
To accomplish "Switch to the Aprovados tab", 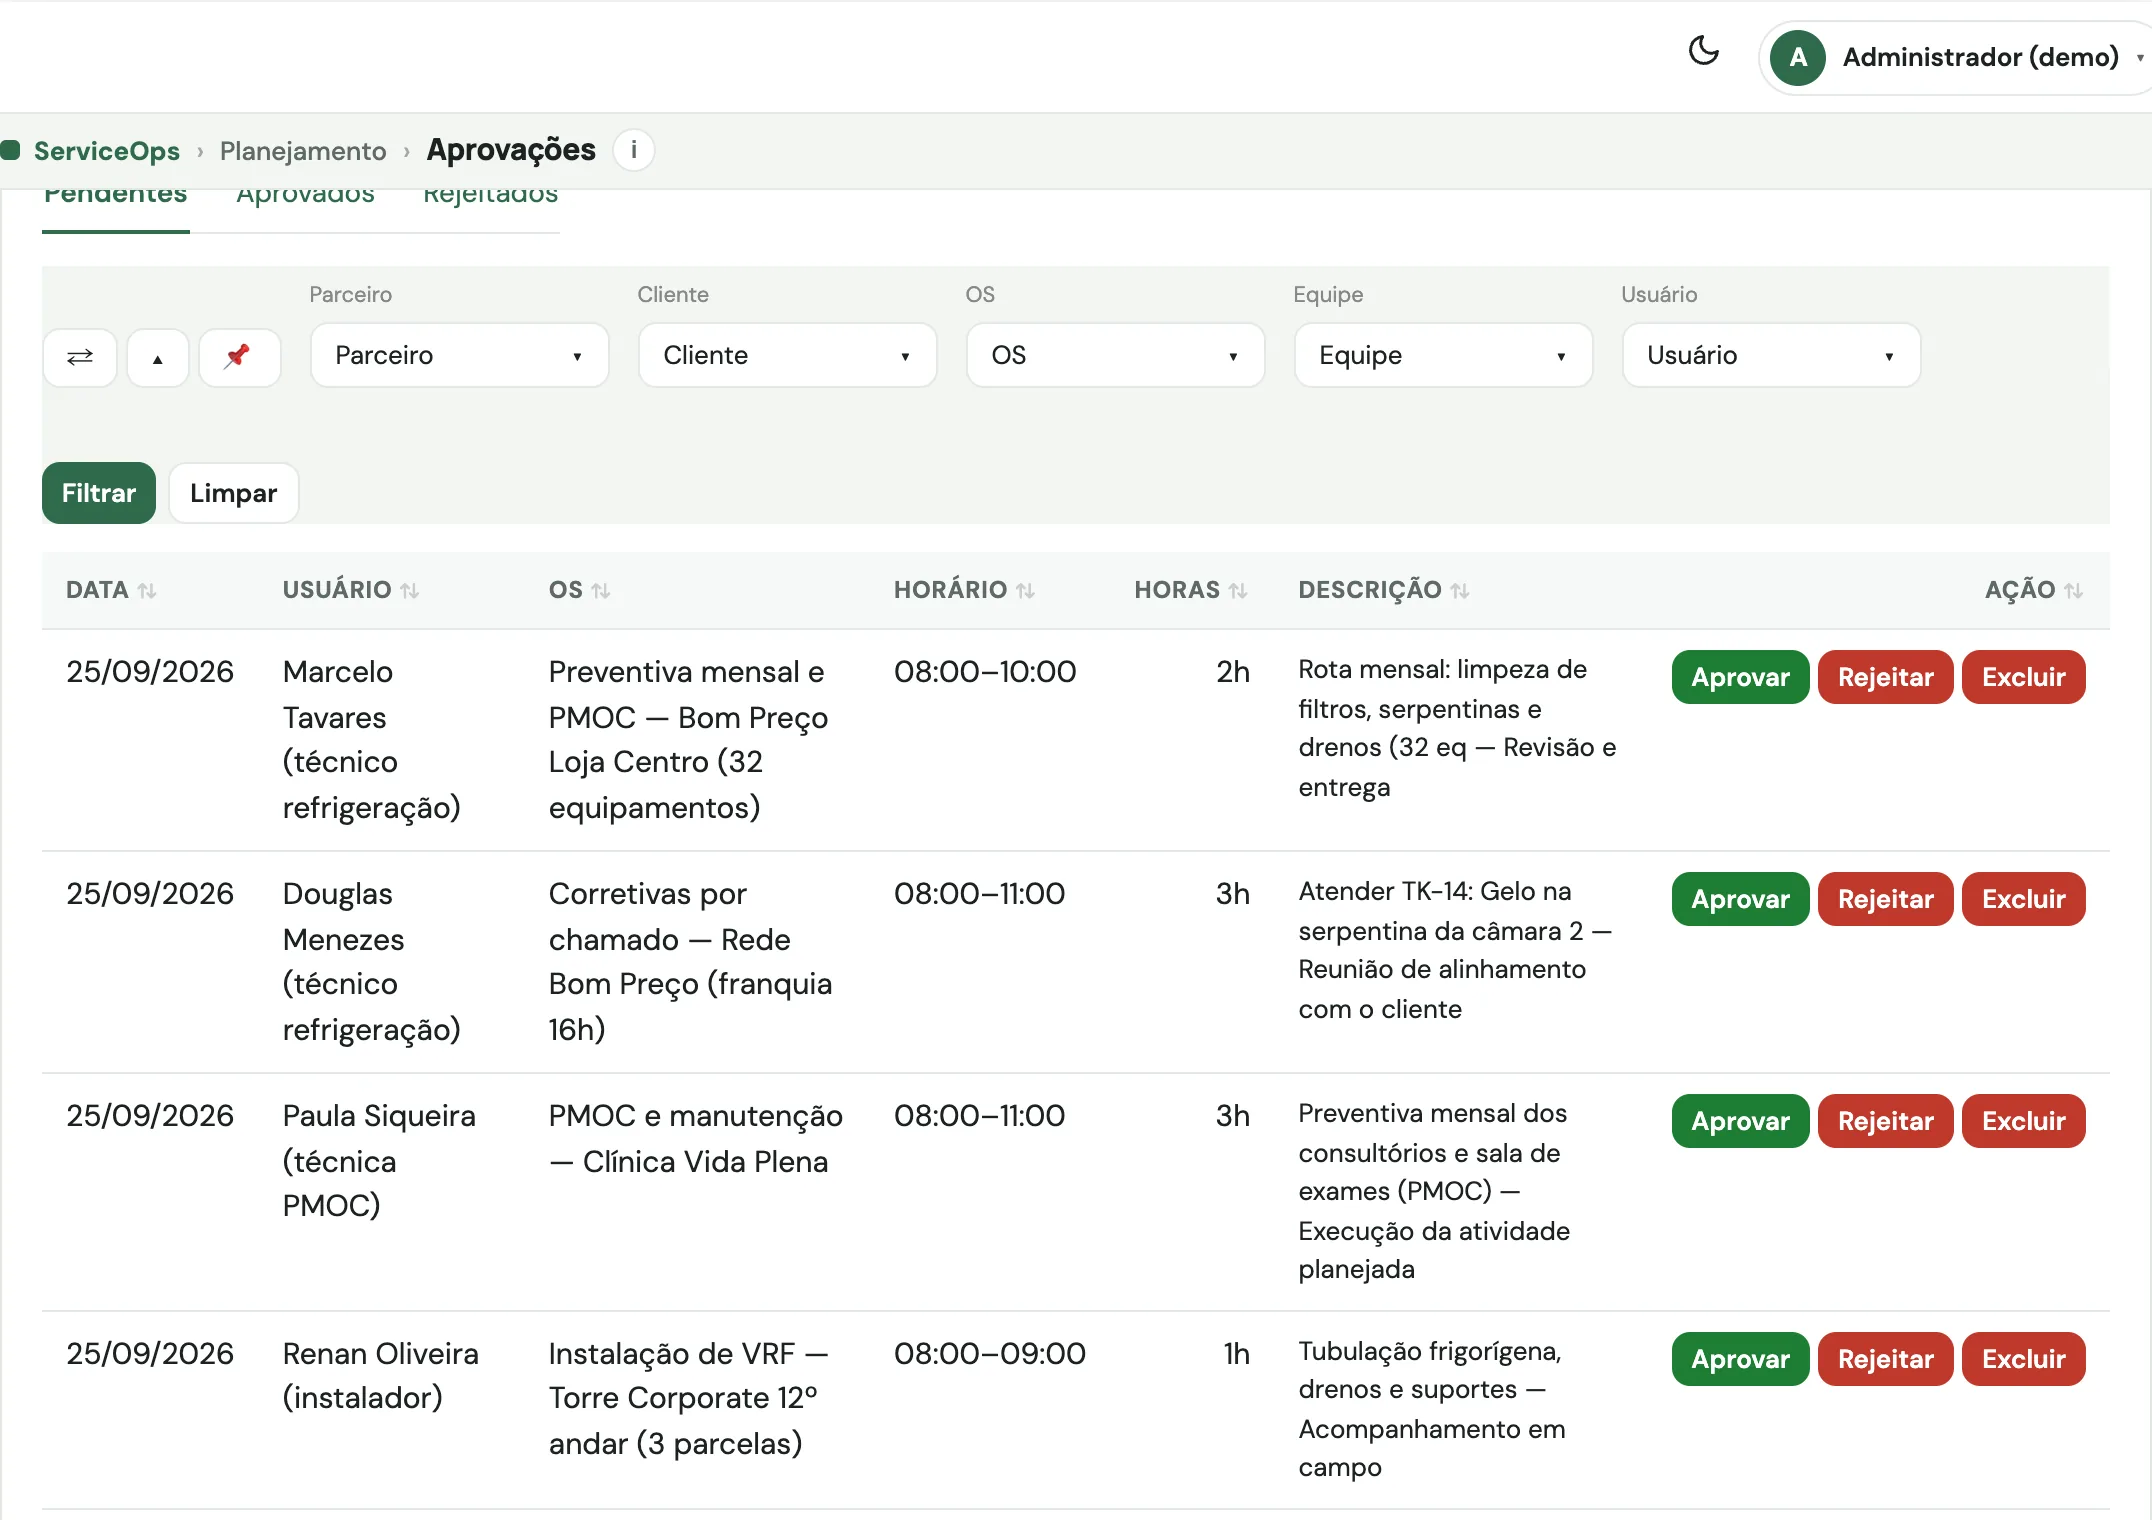I will coord(305,198).
